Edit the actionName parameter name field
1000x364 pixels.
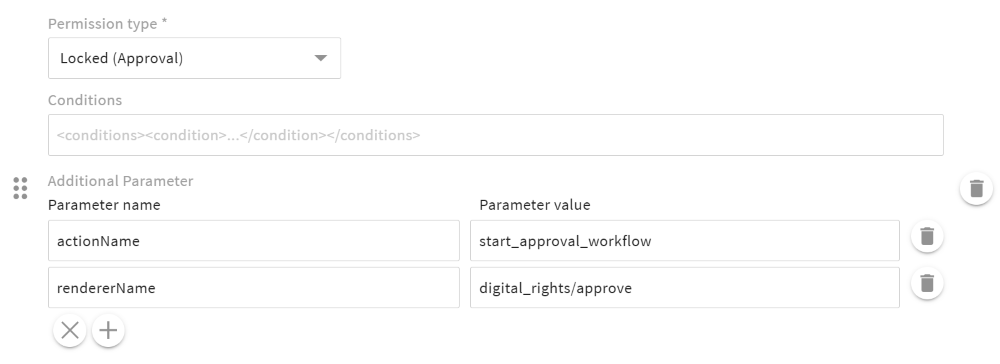pos(254,241)
